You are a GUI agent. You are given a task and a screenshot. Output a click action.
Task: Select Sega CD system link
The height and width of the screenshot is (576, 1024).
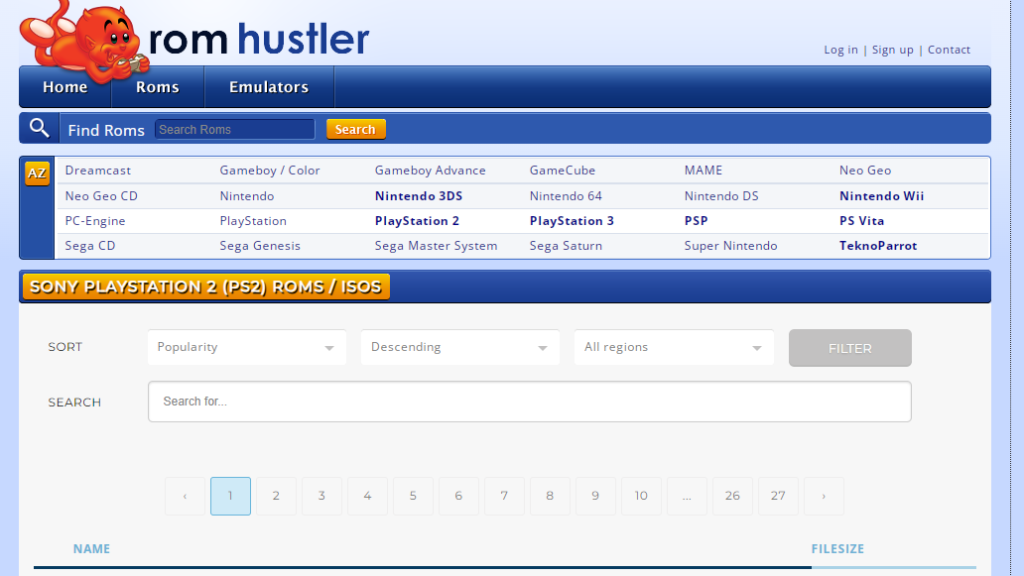(x=90, y=246)
